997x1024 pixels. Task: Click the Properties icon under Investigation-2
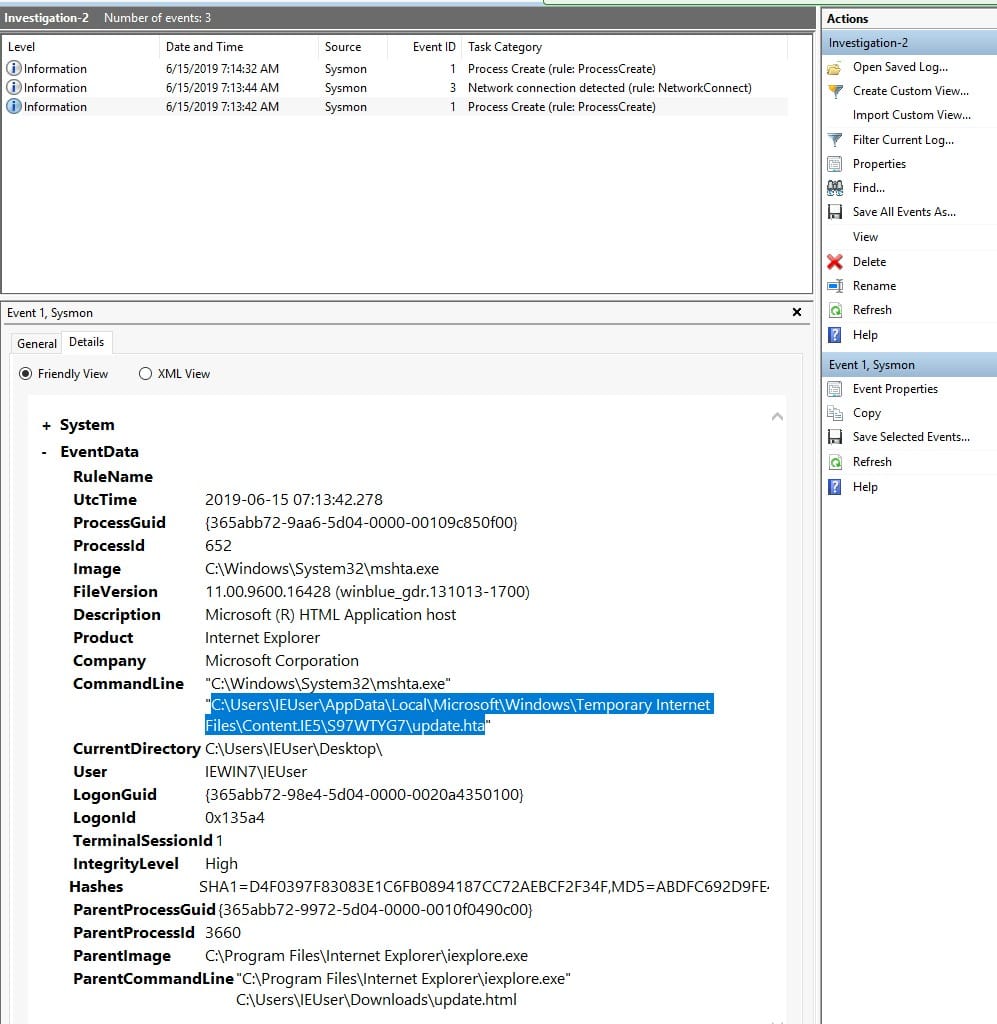click(834, 164)
